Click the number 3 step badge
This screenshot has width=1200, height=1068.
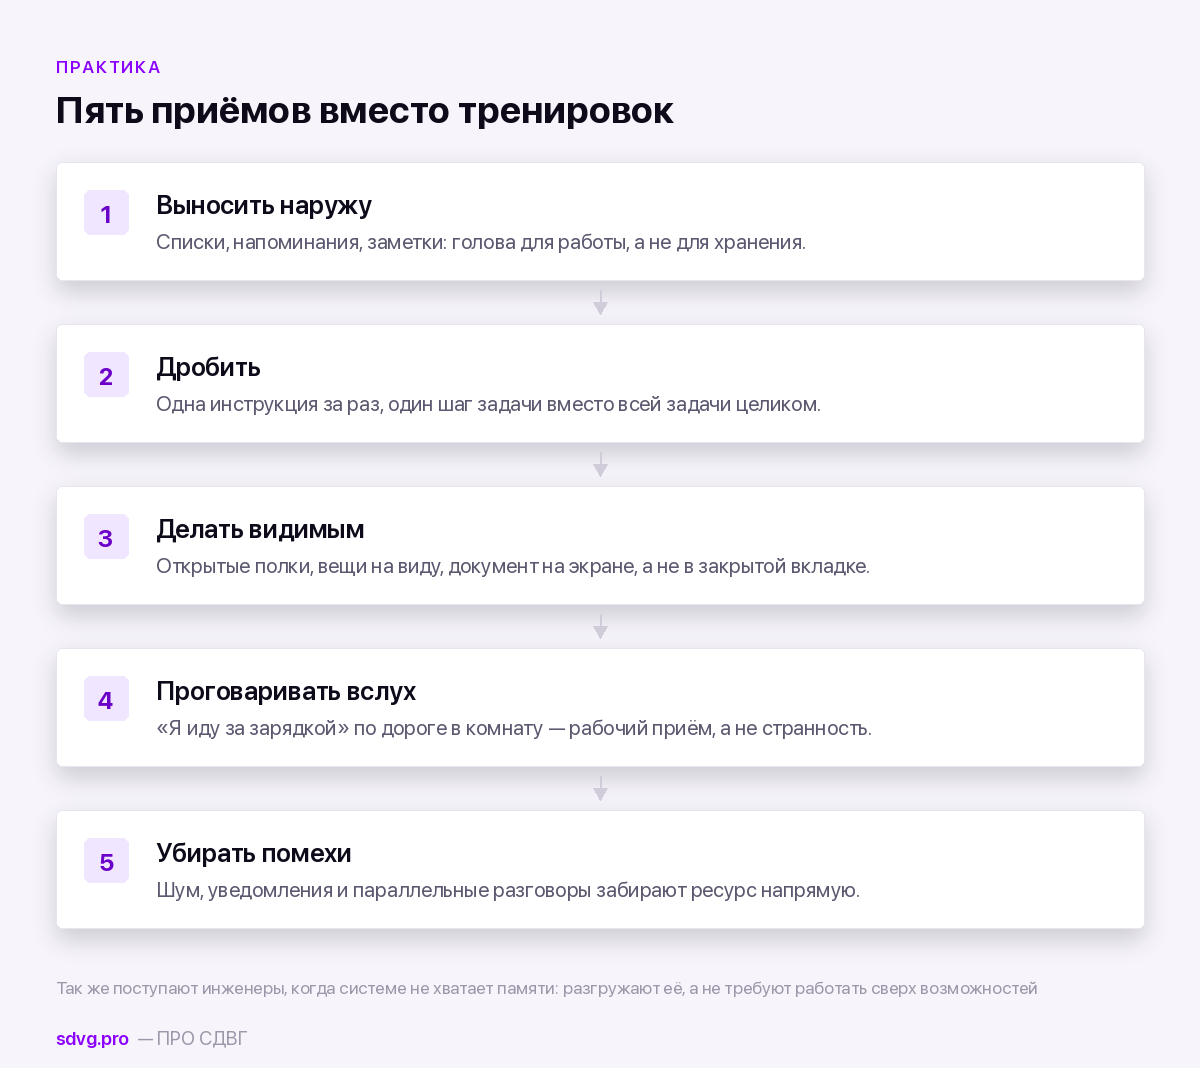(x=106, y=537)
